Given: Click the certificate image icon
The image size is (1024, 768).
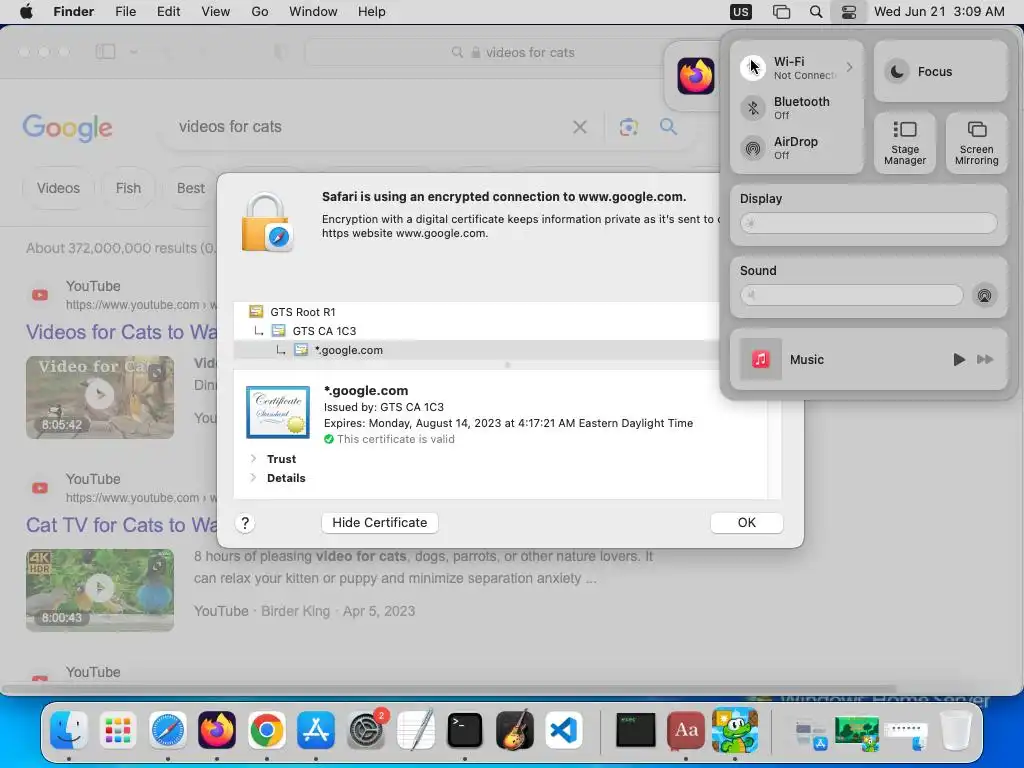Looking at the screenshot, I should pyautogui.click(x=278, y=412).
